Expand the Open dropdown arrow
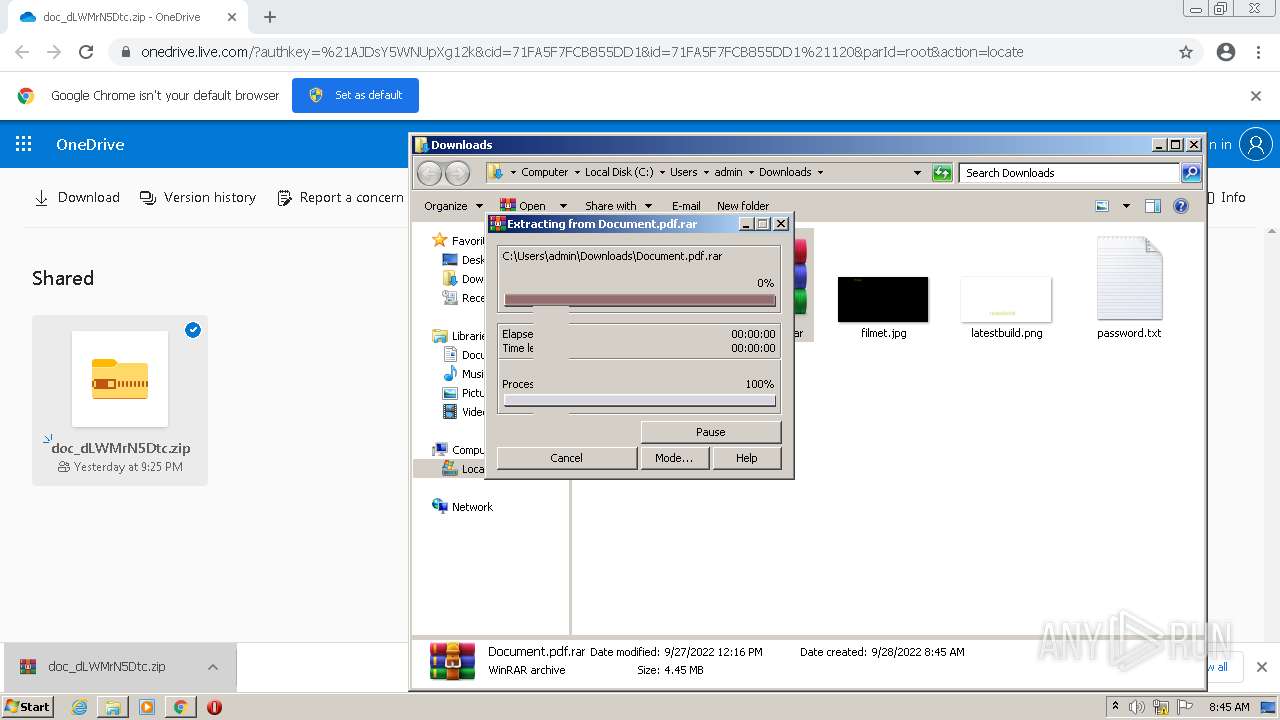Viewport: 1280px width, 720px height. pyautogui.click(x=563, y=206)
